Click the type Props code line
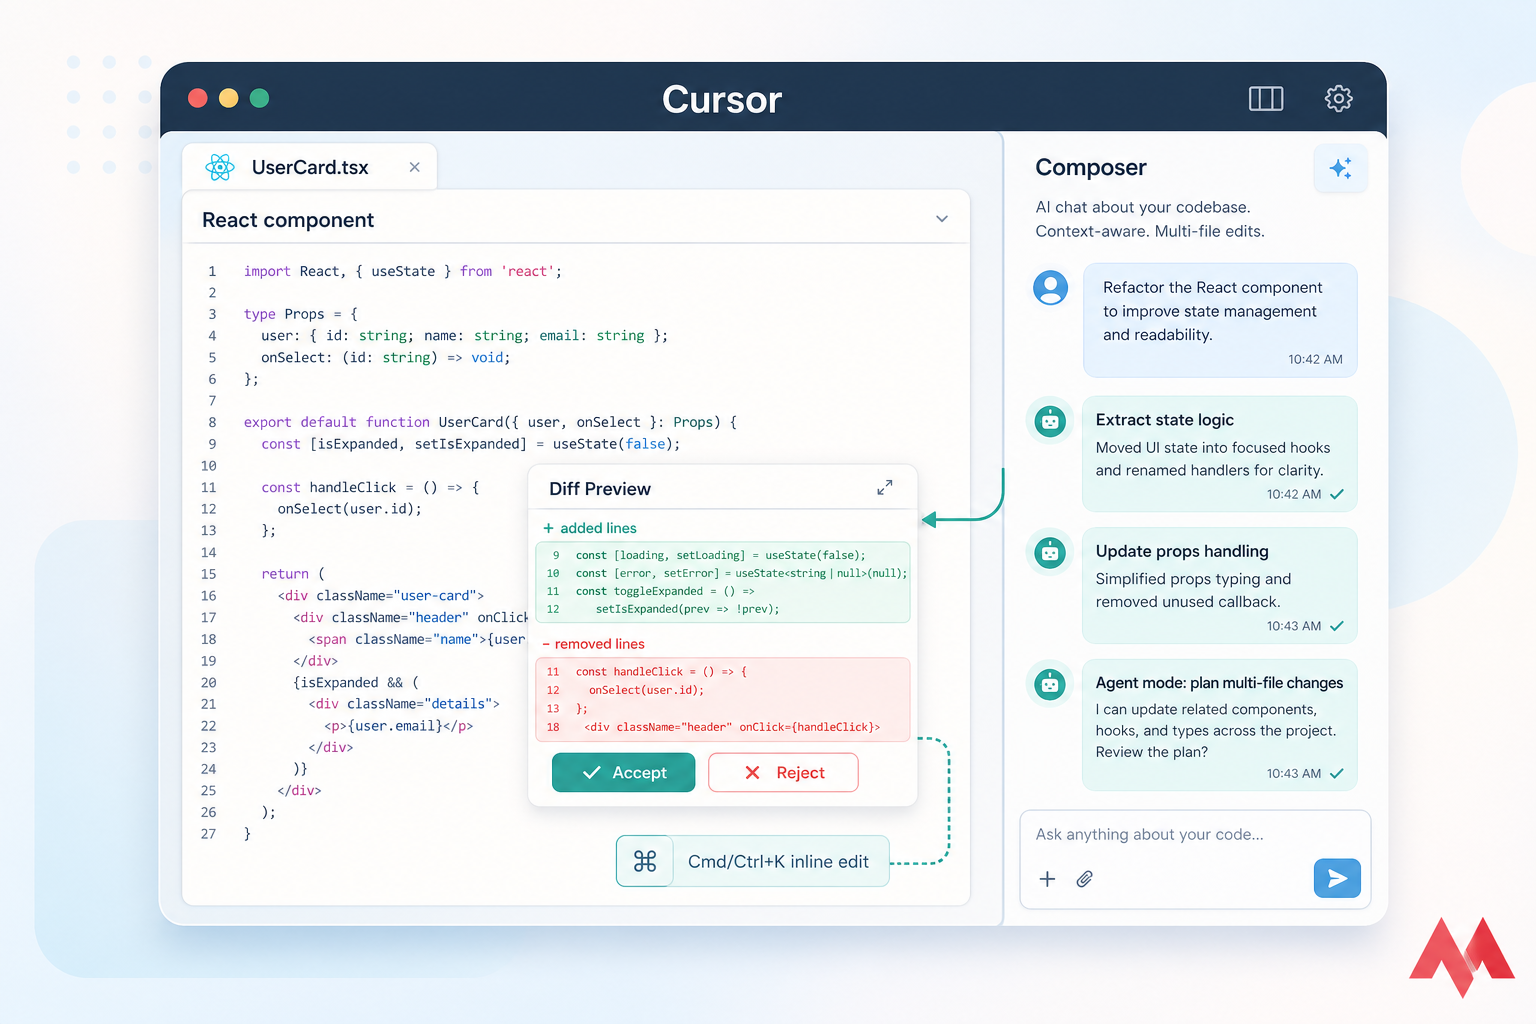Screen dimensions: 1536x1024 (x=300, y=314)
